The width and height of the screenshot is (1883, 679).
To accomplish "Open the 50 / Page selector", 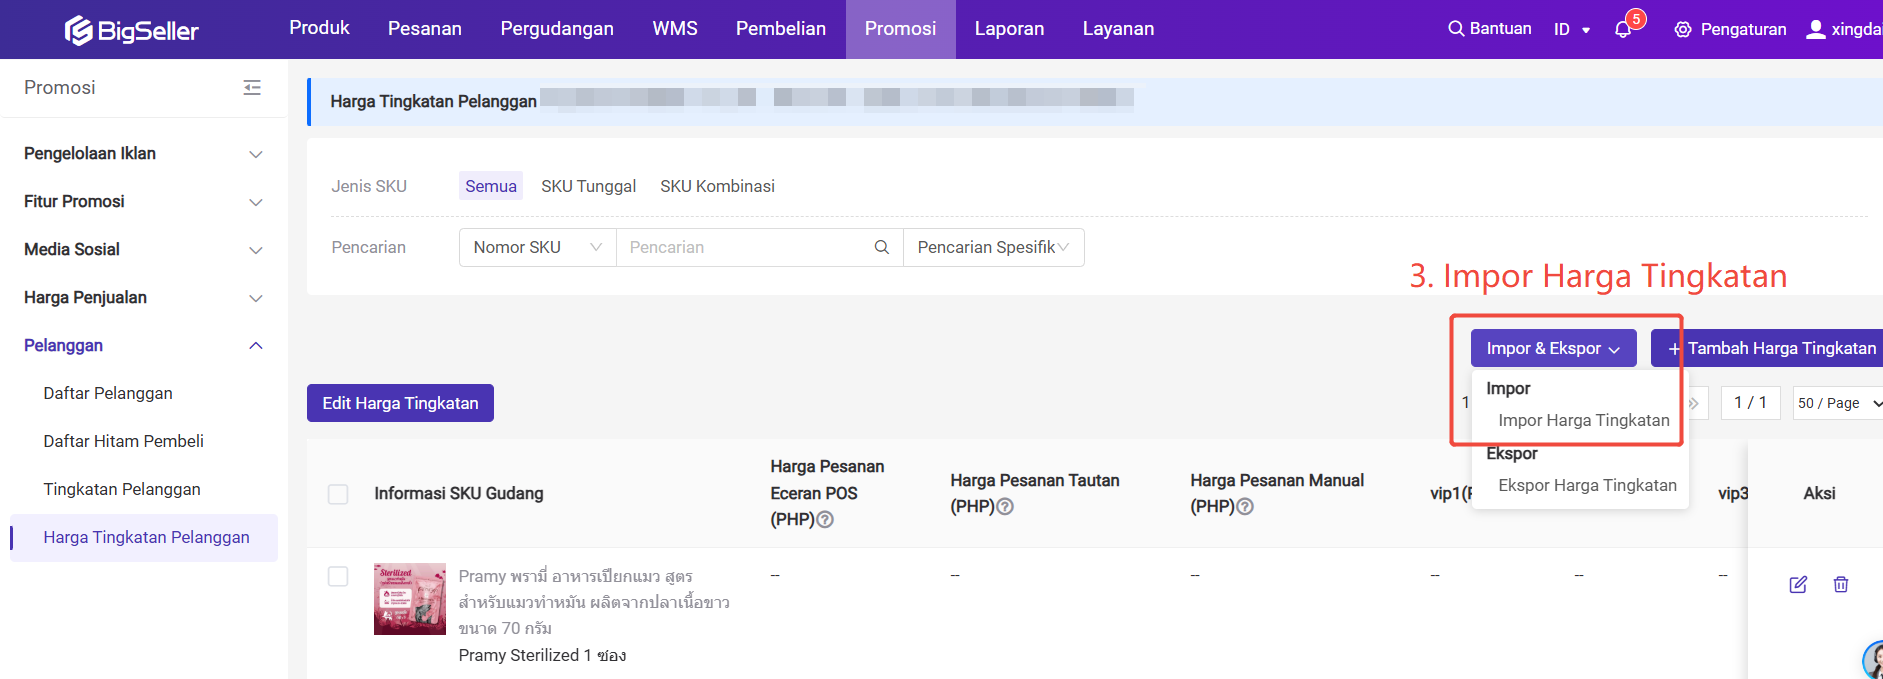I will pos(1838,403).
